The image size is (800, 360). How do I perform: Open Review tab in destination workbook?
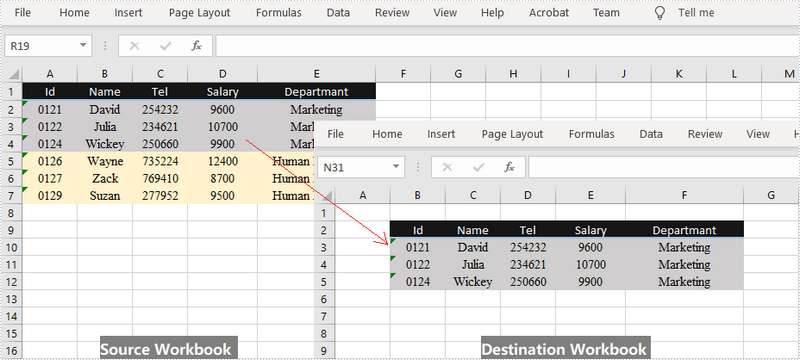point(705,134)
